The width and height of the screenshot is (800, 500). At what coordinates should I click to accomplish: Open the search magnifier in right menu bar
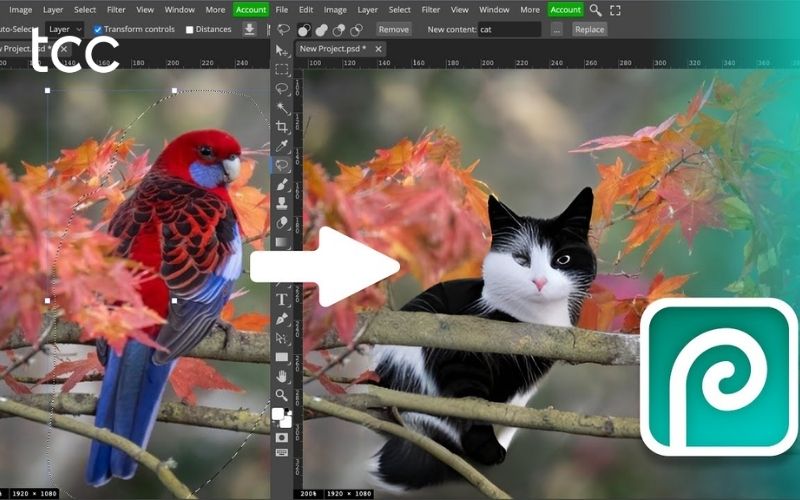(x=595, y=10)
